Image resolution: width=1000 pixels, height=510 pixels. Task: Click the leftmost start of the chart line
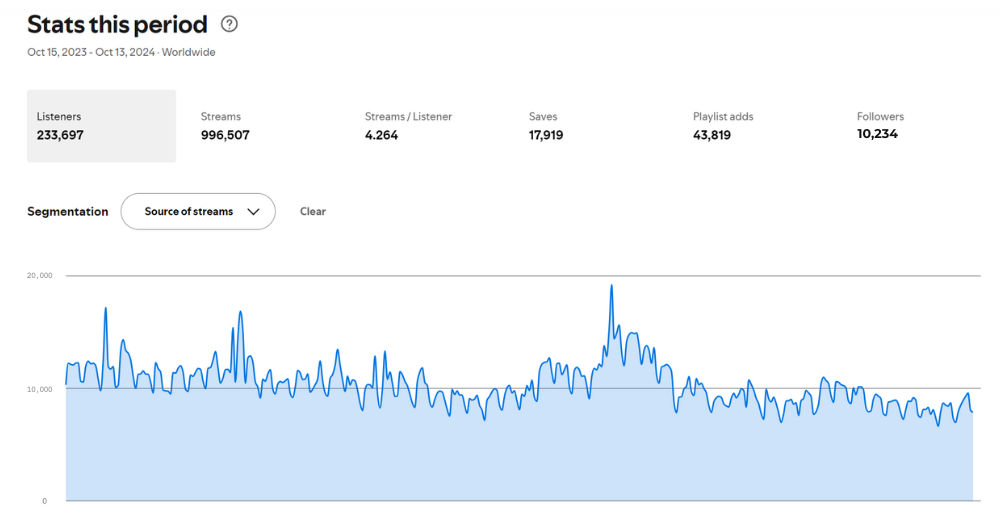point(67,383)
